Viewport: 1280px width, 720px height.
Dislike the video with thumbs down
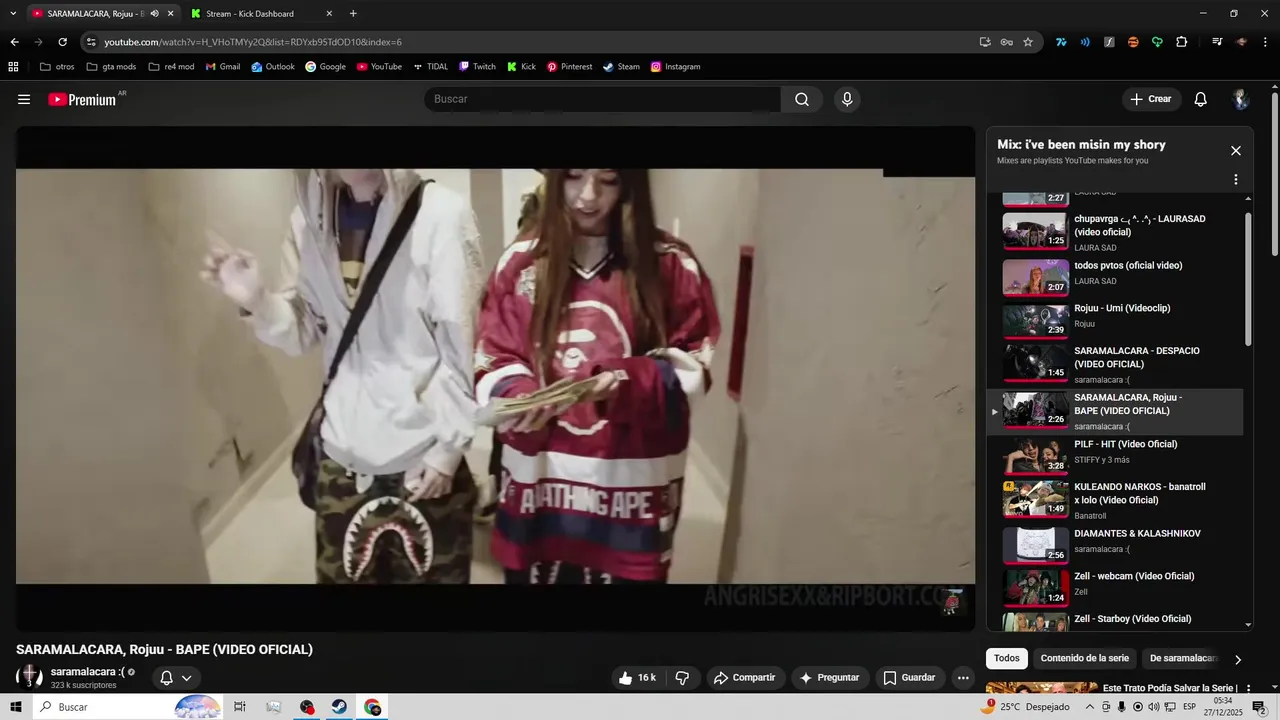[682, 678]
